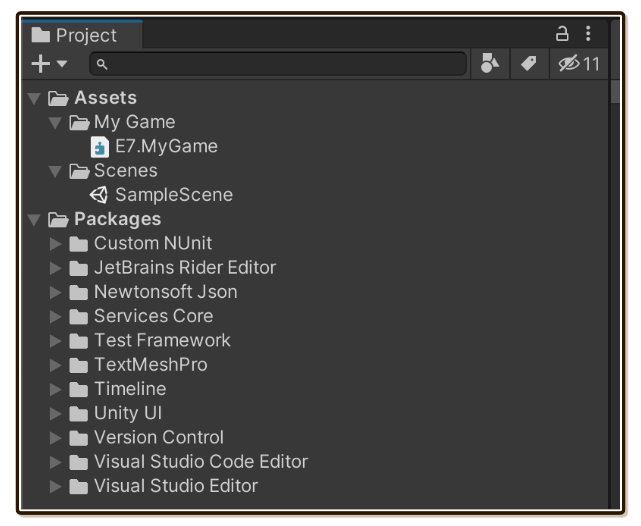
Task: Click the Packages open-folder icon
Action: click(x=58, y=220)
